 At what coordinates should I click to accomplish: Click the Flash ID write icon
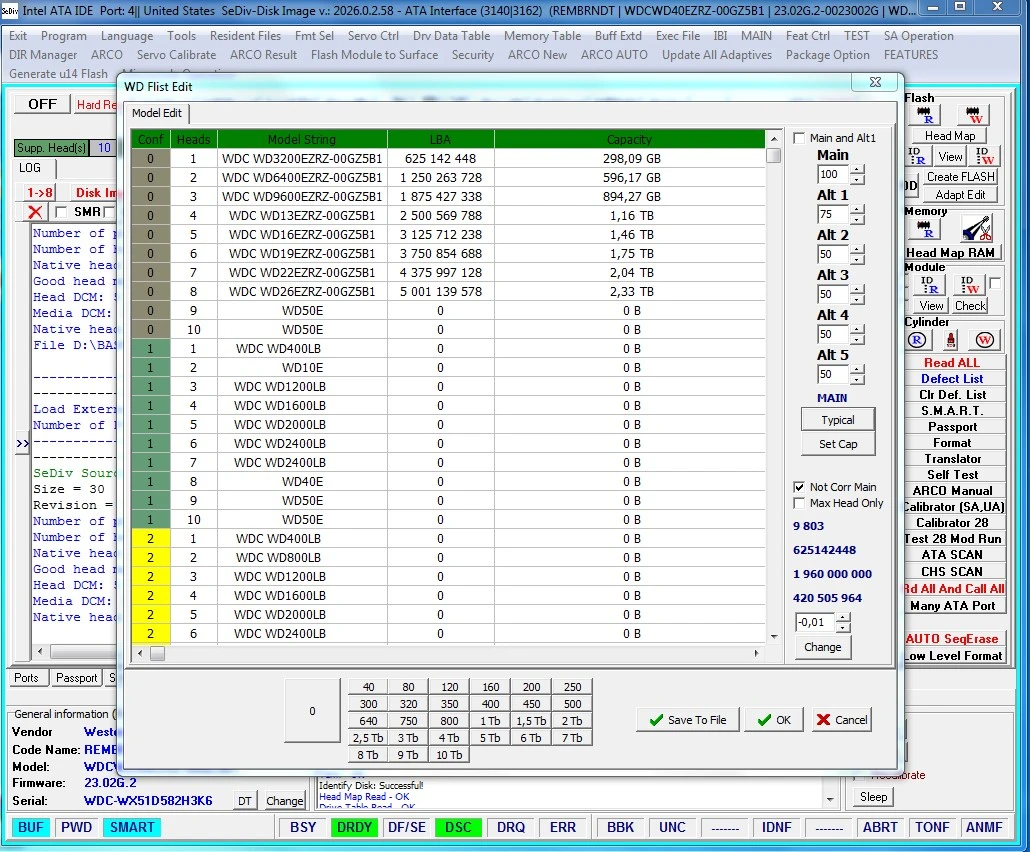[985, 156]
